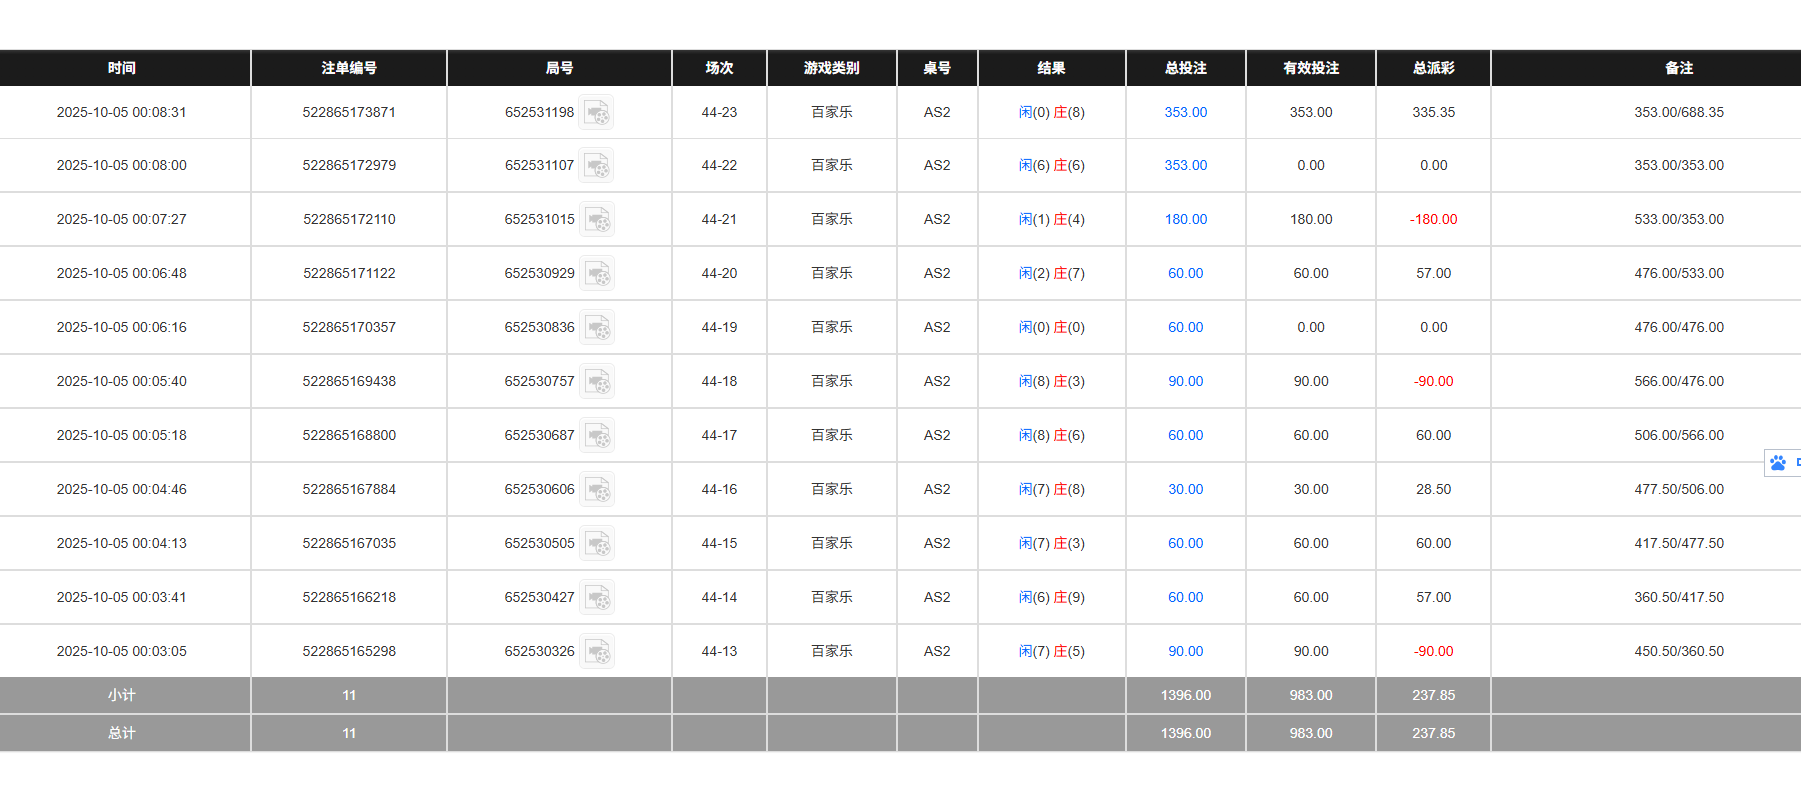The height and width of the screenshot is (786, 1801).
Task: Click replay icon beside round 652531107
Action: tap(597, 165)
